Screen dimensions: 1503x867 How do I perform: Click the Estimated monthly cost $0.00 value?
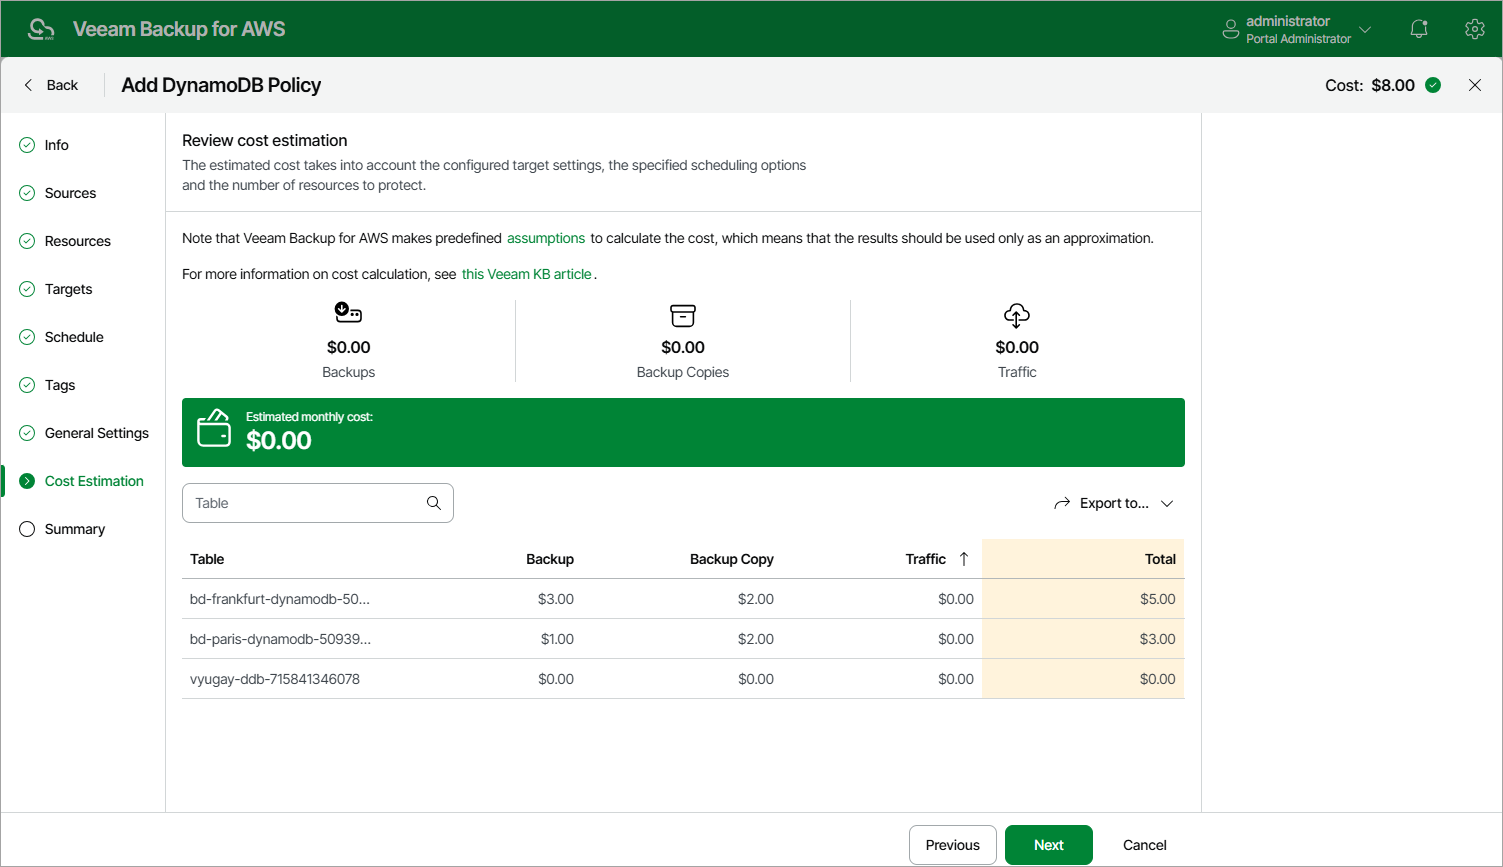(x=279, y=440)
